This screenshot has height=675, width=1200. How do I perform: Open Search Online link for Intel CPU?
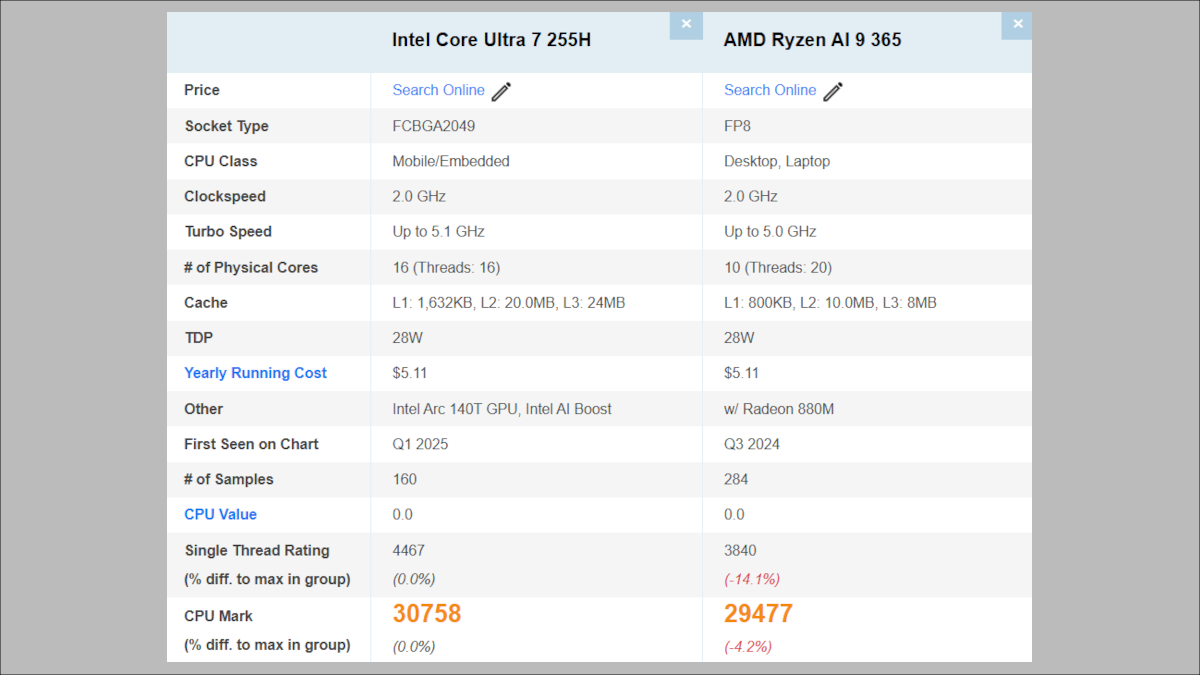click(x=438, y=90)
